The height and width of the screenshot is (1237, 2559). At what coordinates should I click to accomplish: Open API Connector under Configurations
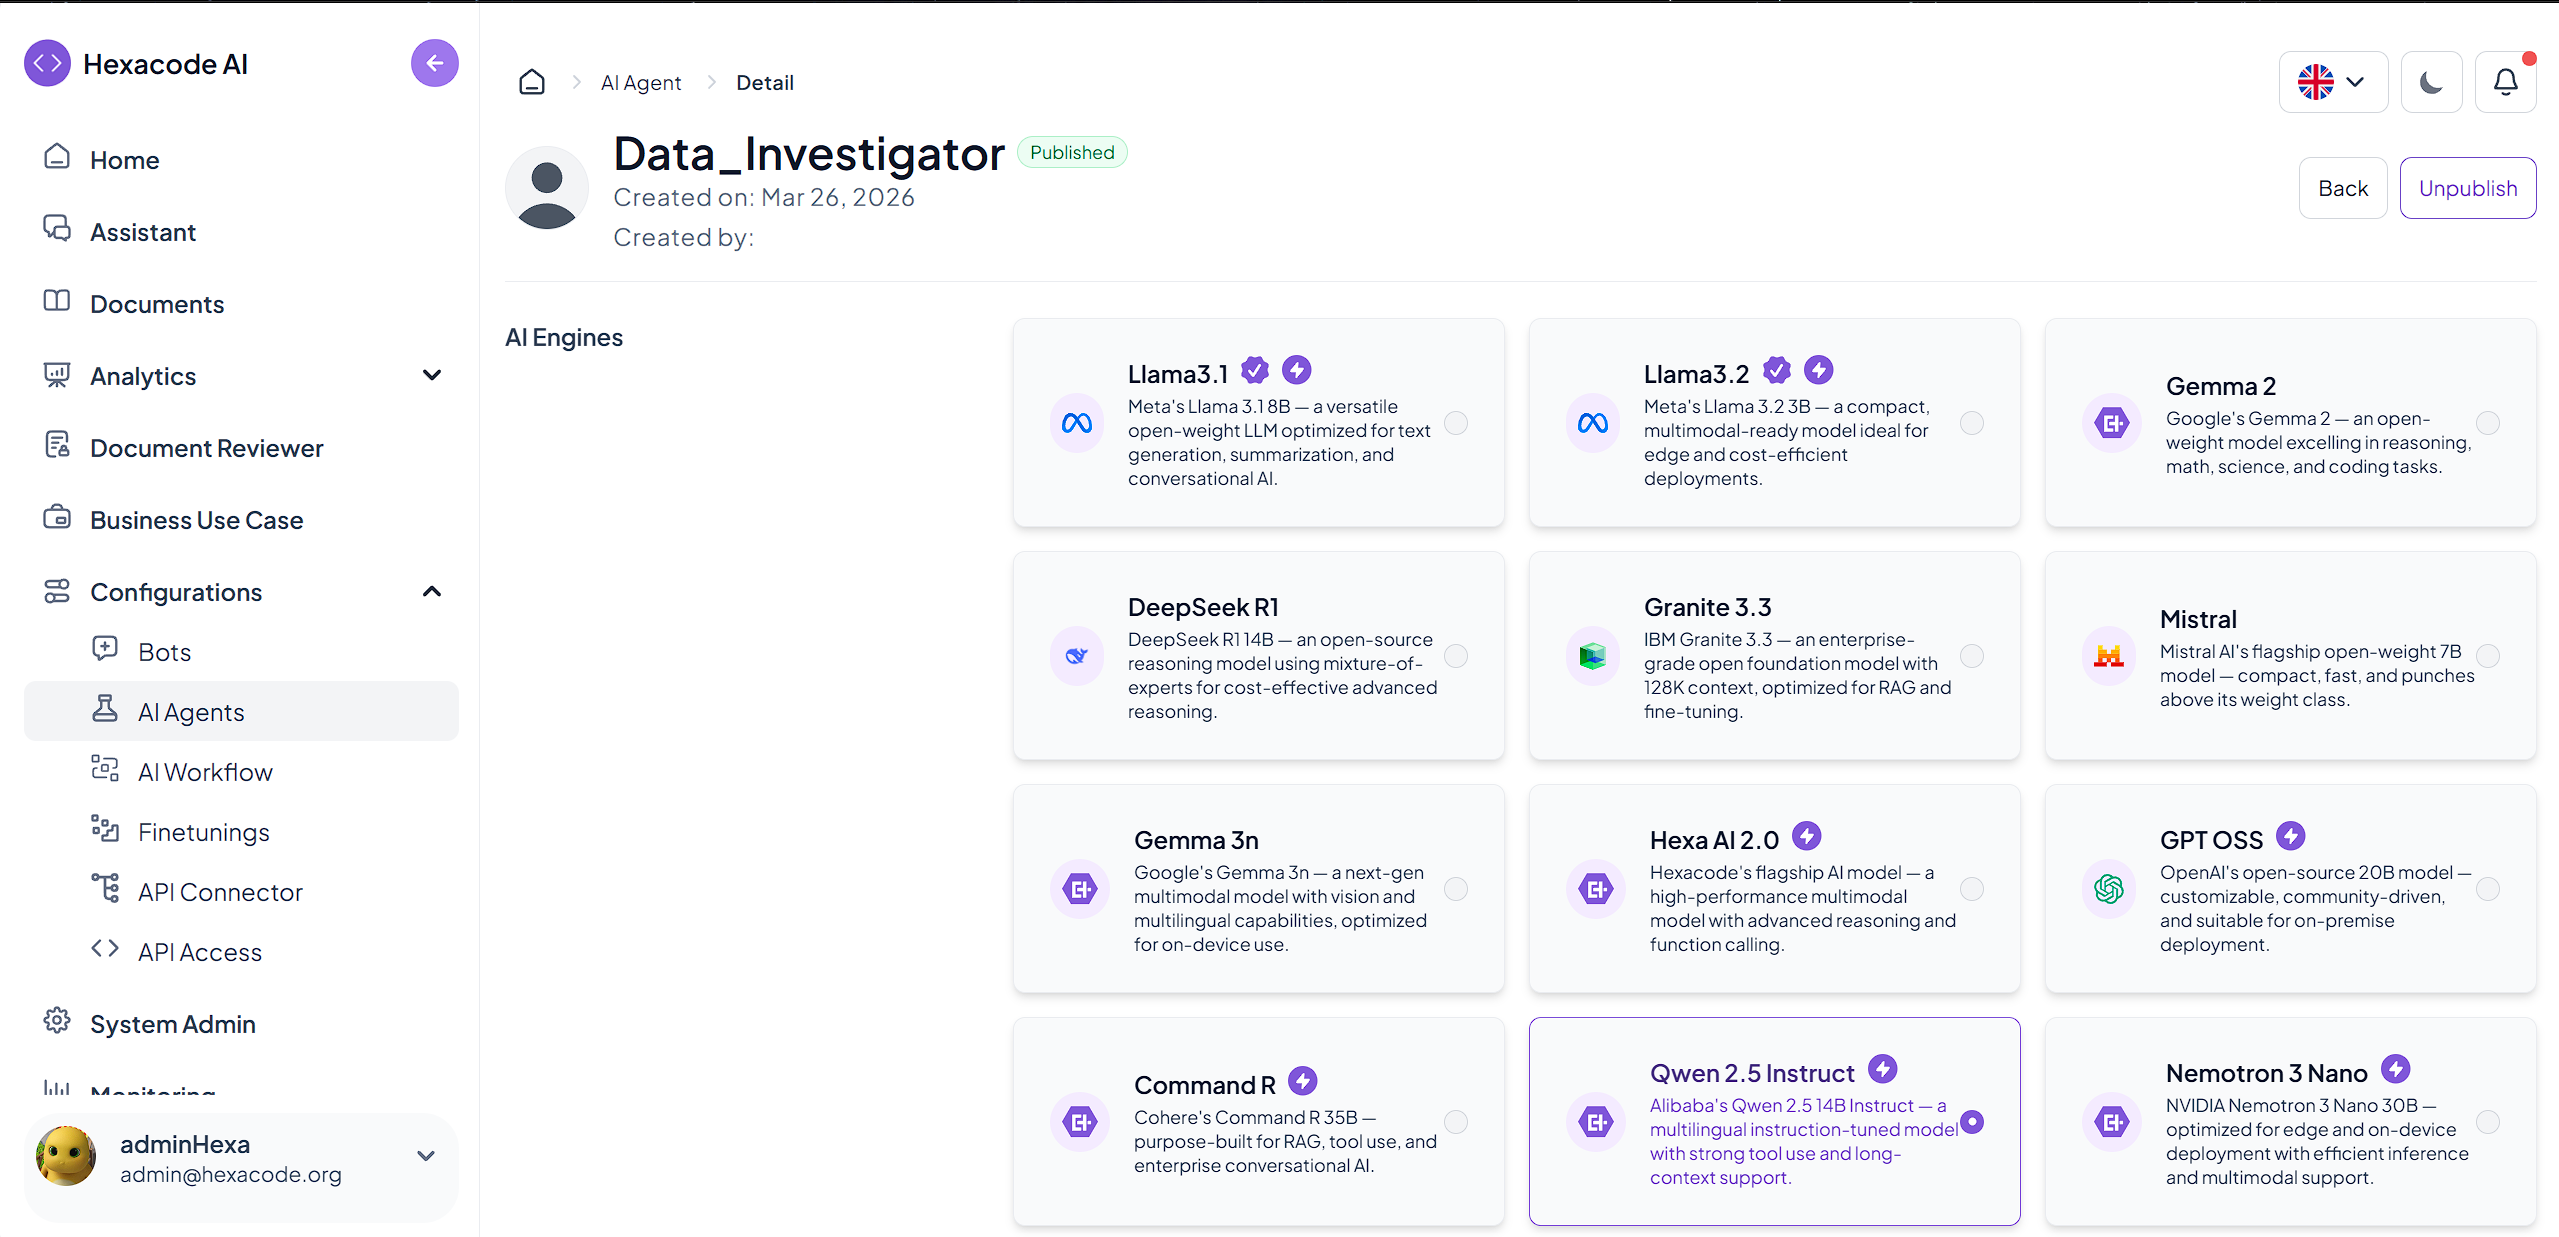(x=241, y=892)
